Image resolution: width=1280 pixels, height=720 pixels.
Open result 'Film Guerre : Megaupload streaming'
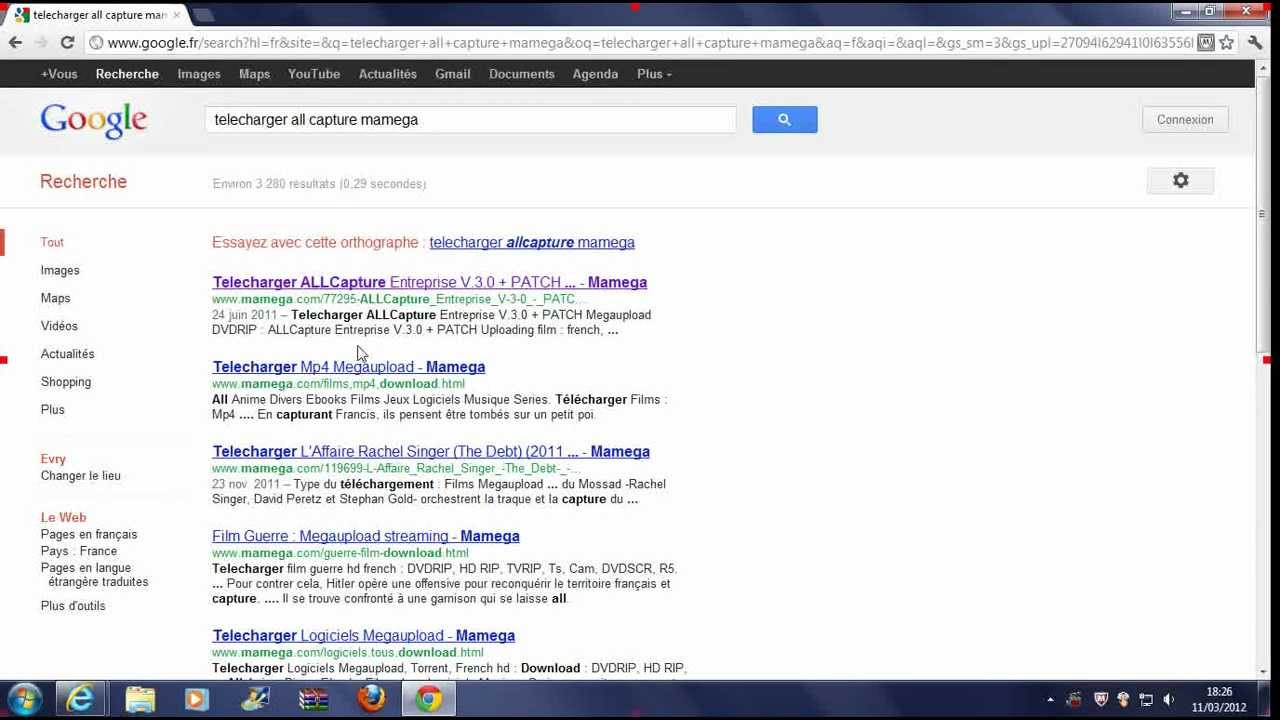point(365,536)
